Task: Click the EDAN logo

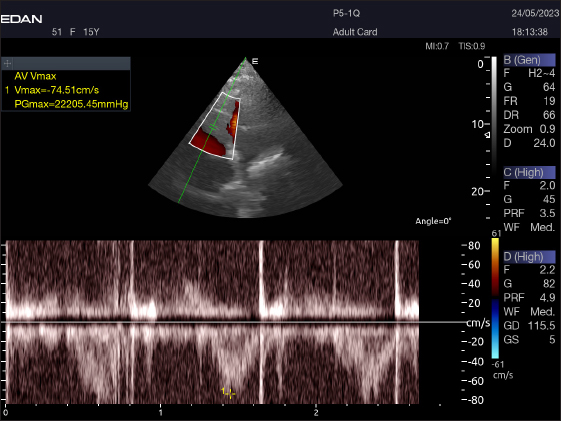Action: click(x=21, y=19)
